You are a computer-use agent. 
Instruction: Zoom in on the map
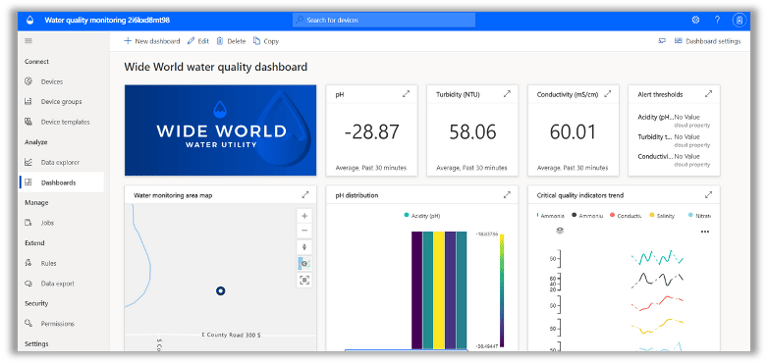coord(304,216)
